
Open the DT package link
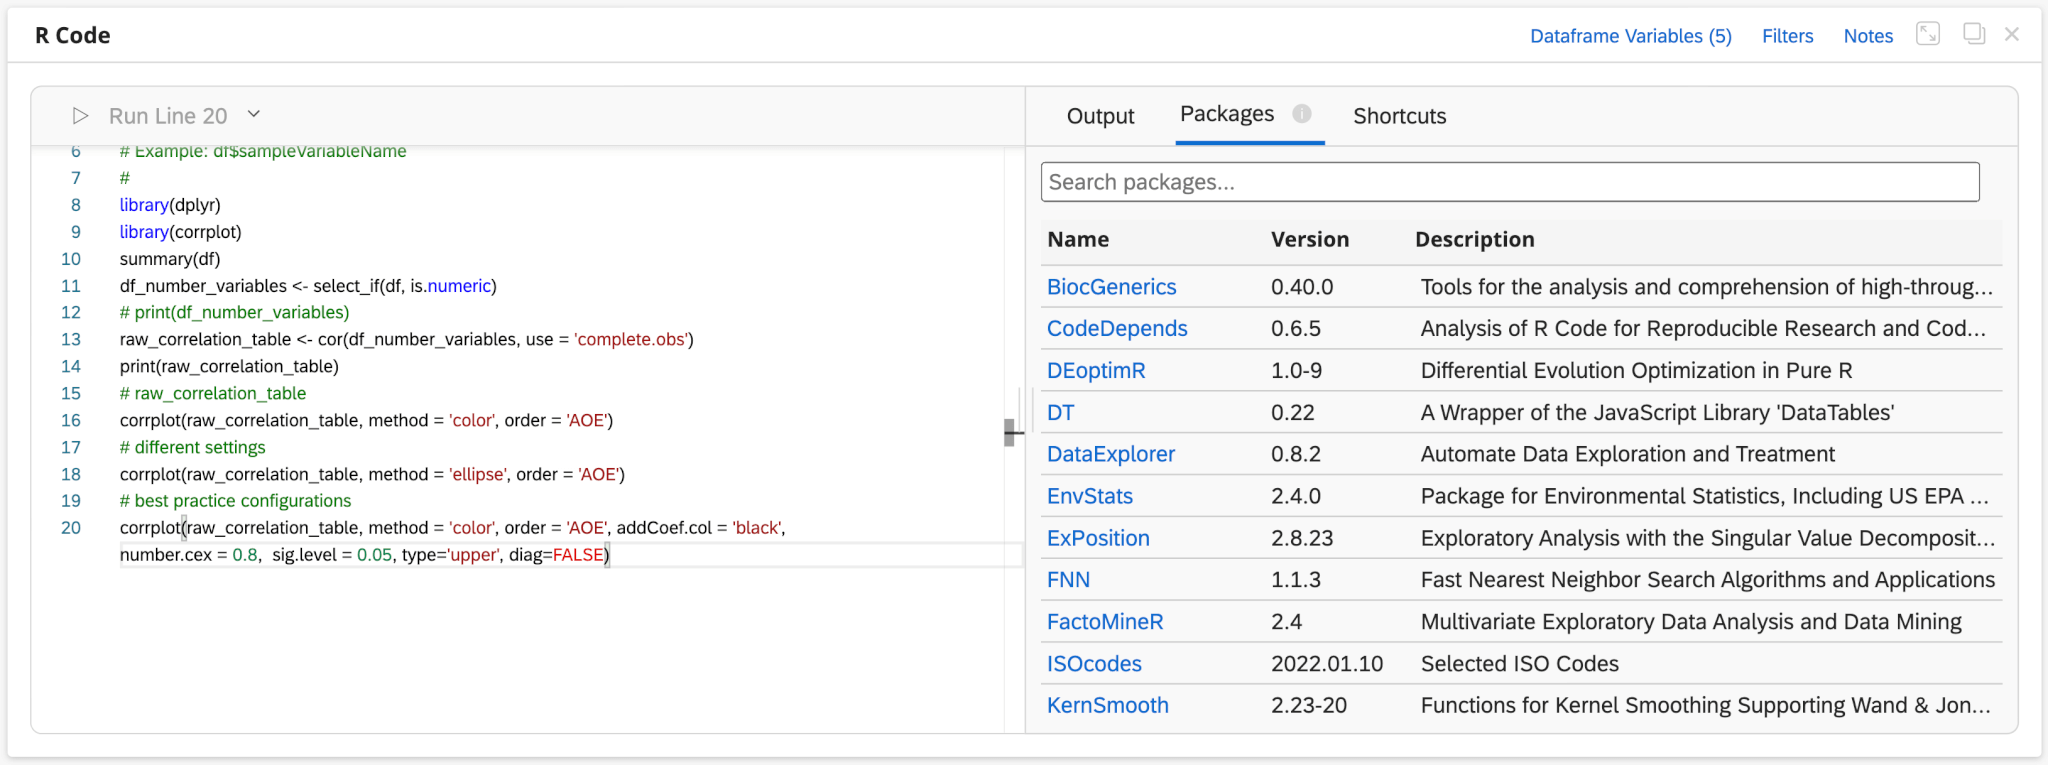1060,413
